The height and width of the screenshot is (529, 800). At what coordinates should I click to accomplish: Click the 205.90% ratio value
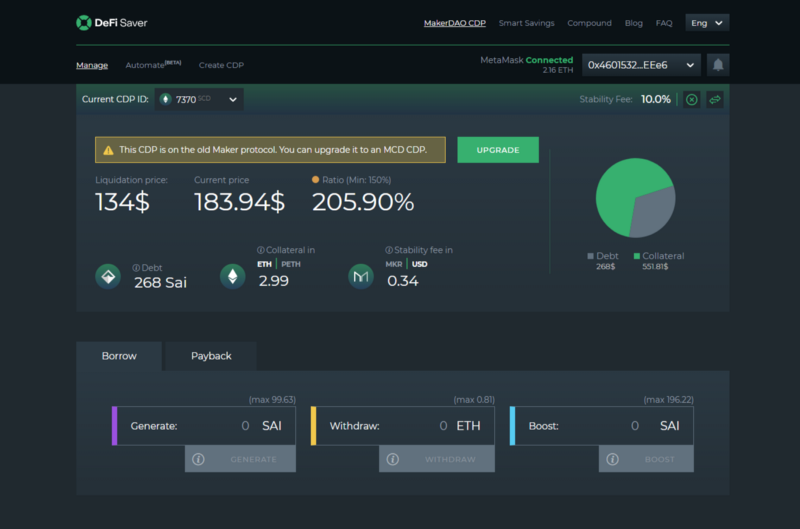tap(363, 202)
